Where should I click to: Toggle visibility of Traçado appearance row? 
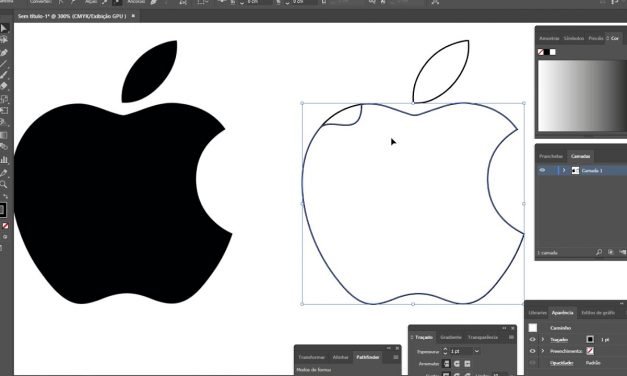[532, 339]
